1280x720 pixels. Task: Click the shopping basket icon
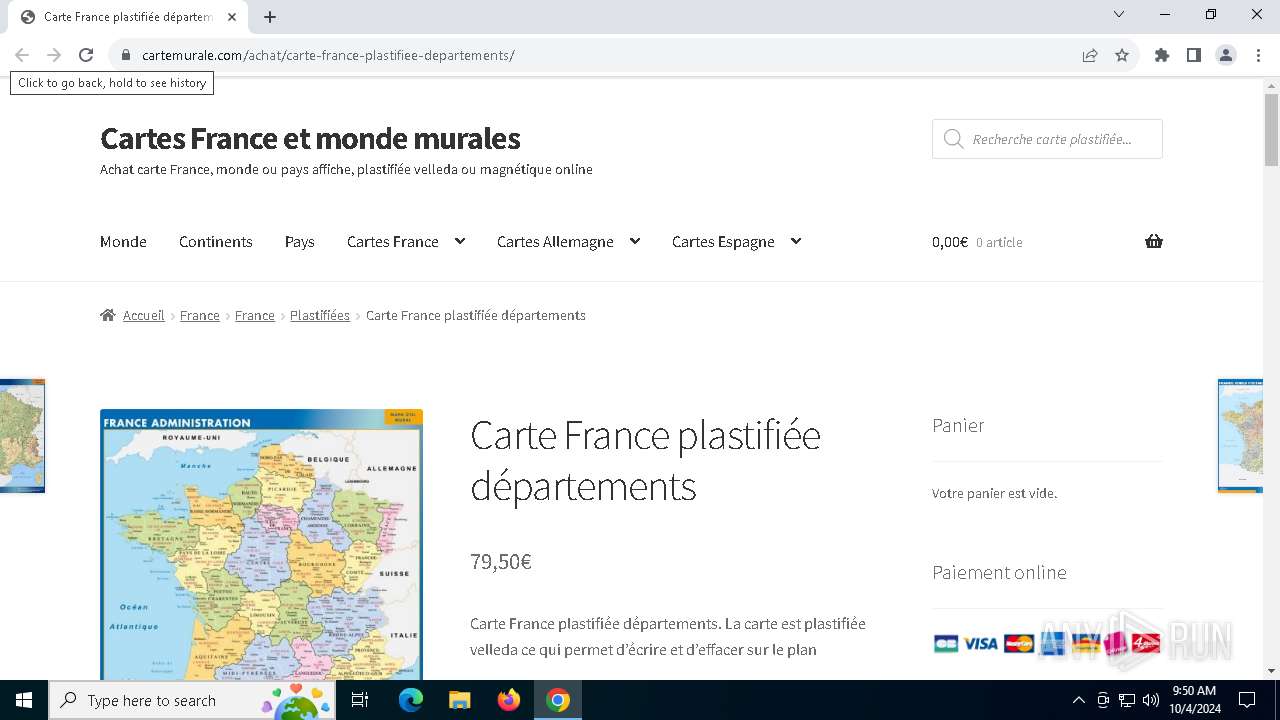[x=1154, y=241]
